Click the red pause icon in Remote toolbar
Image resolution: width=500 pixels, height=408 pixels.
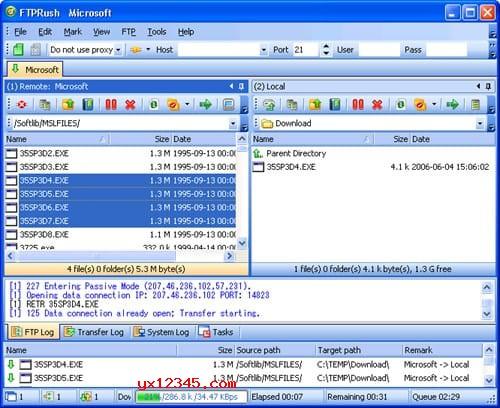pos(111,105)
